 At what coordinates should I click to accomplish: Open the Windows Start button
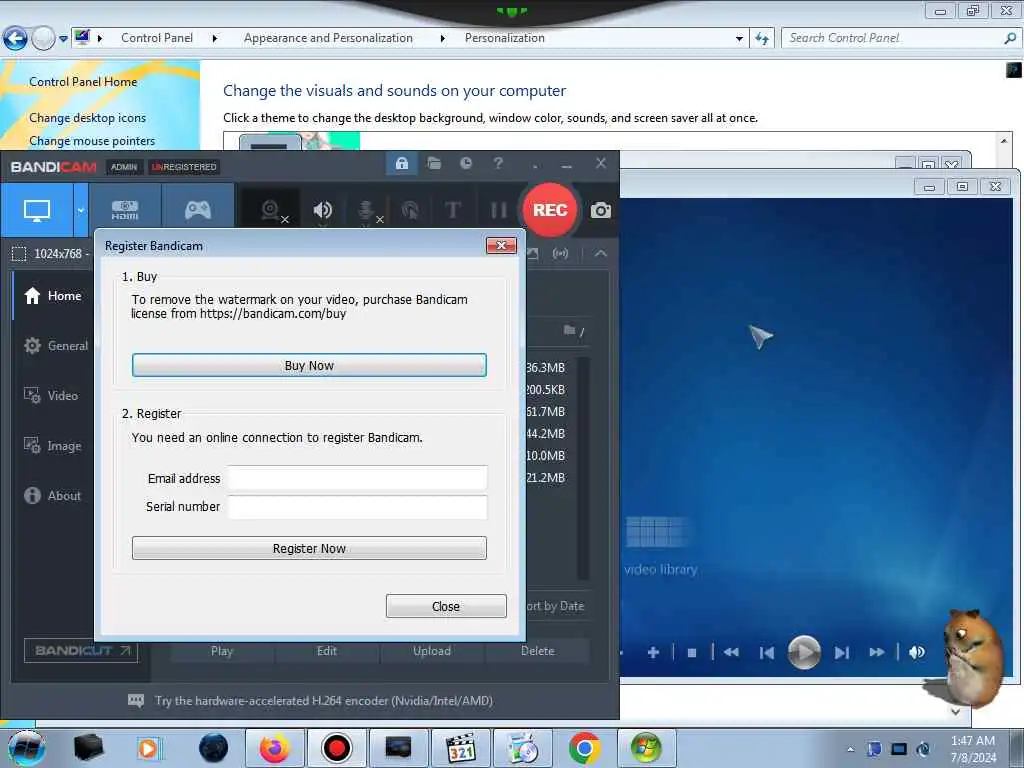tap(26, 748)
